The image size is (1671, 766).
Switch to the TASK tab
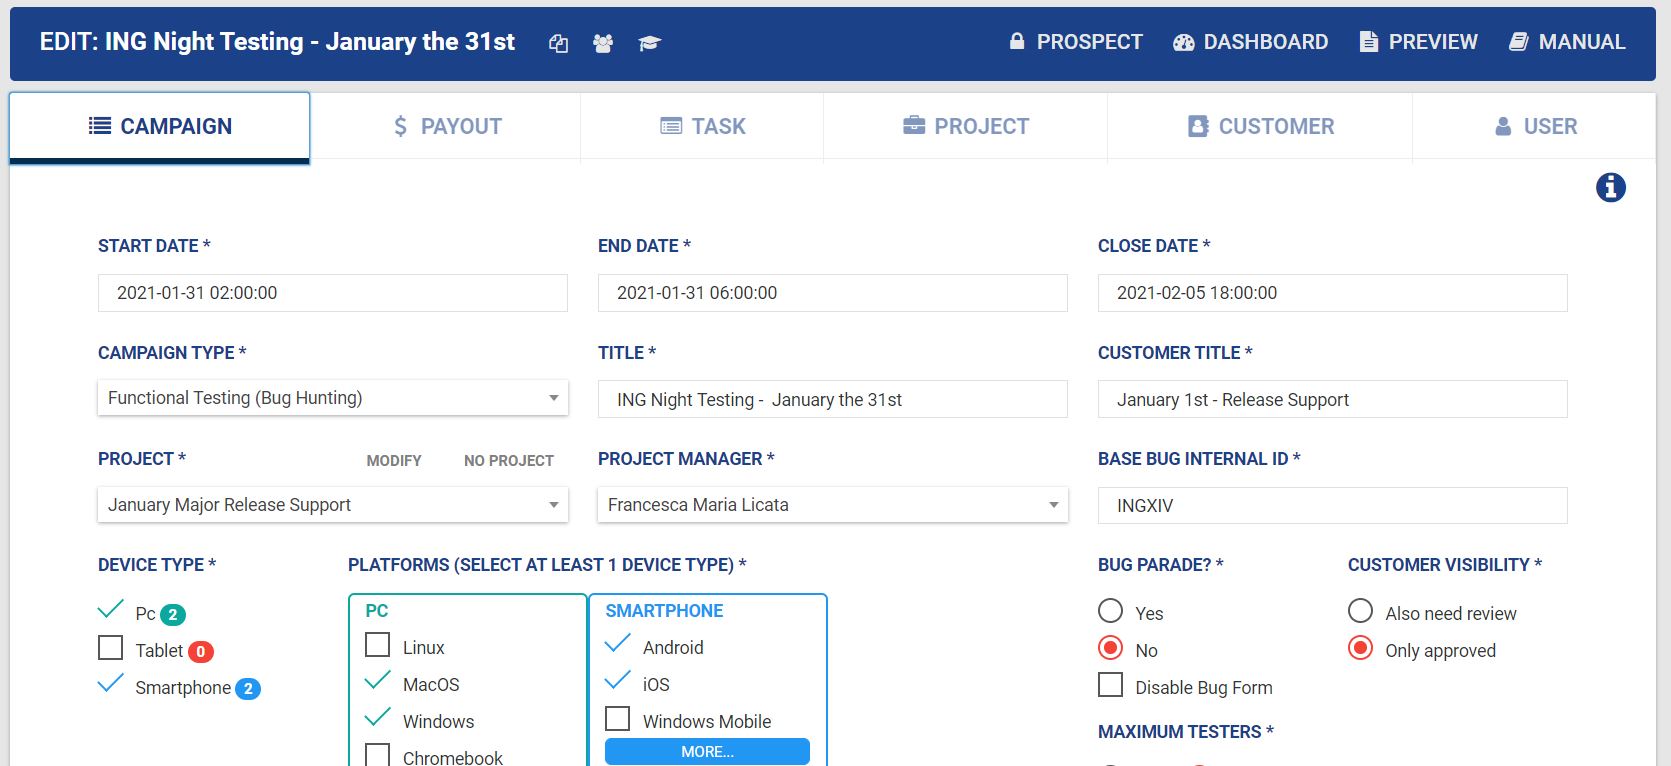703,127
